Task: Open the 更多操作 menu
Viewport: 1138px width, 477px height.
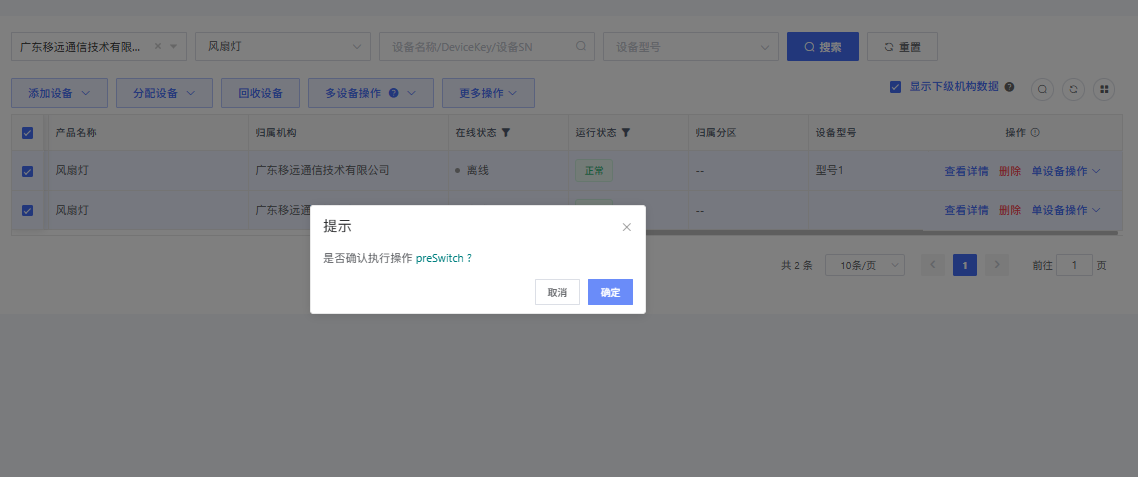Action: (488, 93)
